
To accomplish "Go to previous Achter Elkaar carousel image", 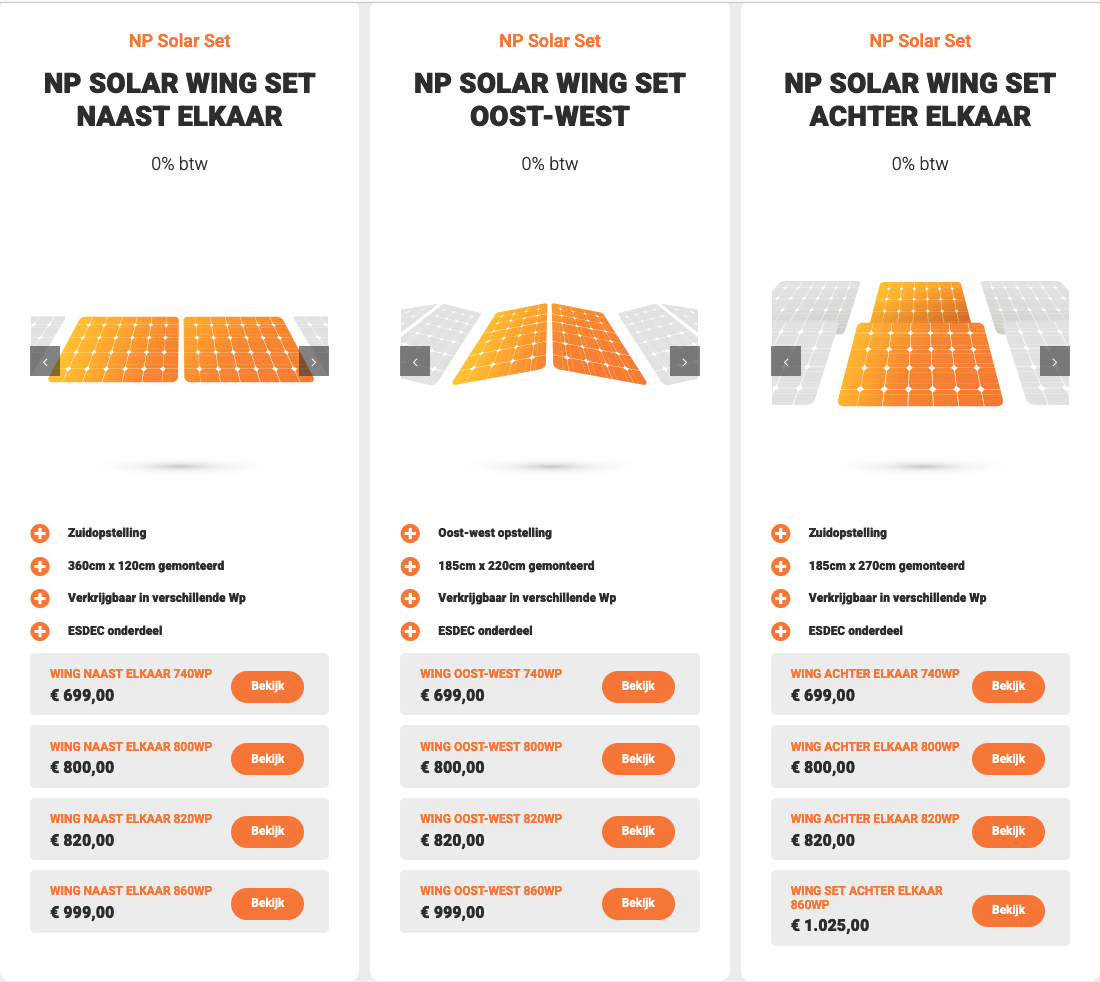I will click(x=786, y=361).
